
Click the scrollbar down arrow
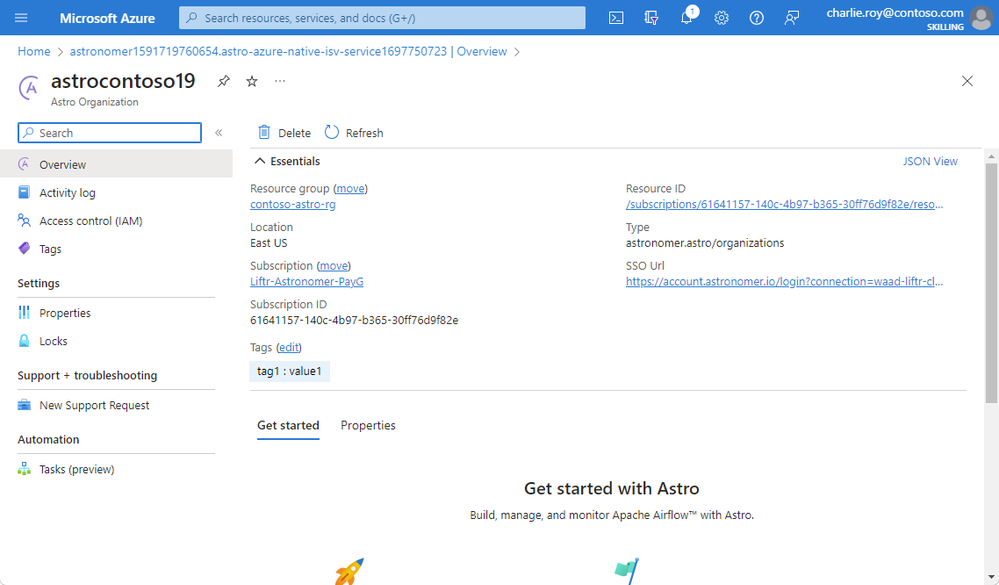click(x=991, y=577)
